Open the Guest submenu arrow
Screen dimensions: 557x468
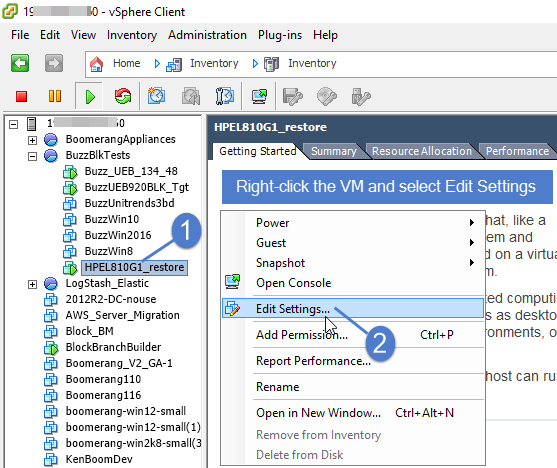pyautogui.click(x=471, y=243)
